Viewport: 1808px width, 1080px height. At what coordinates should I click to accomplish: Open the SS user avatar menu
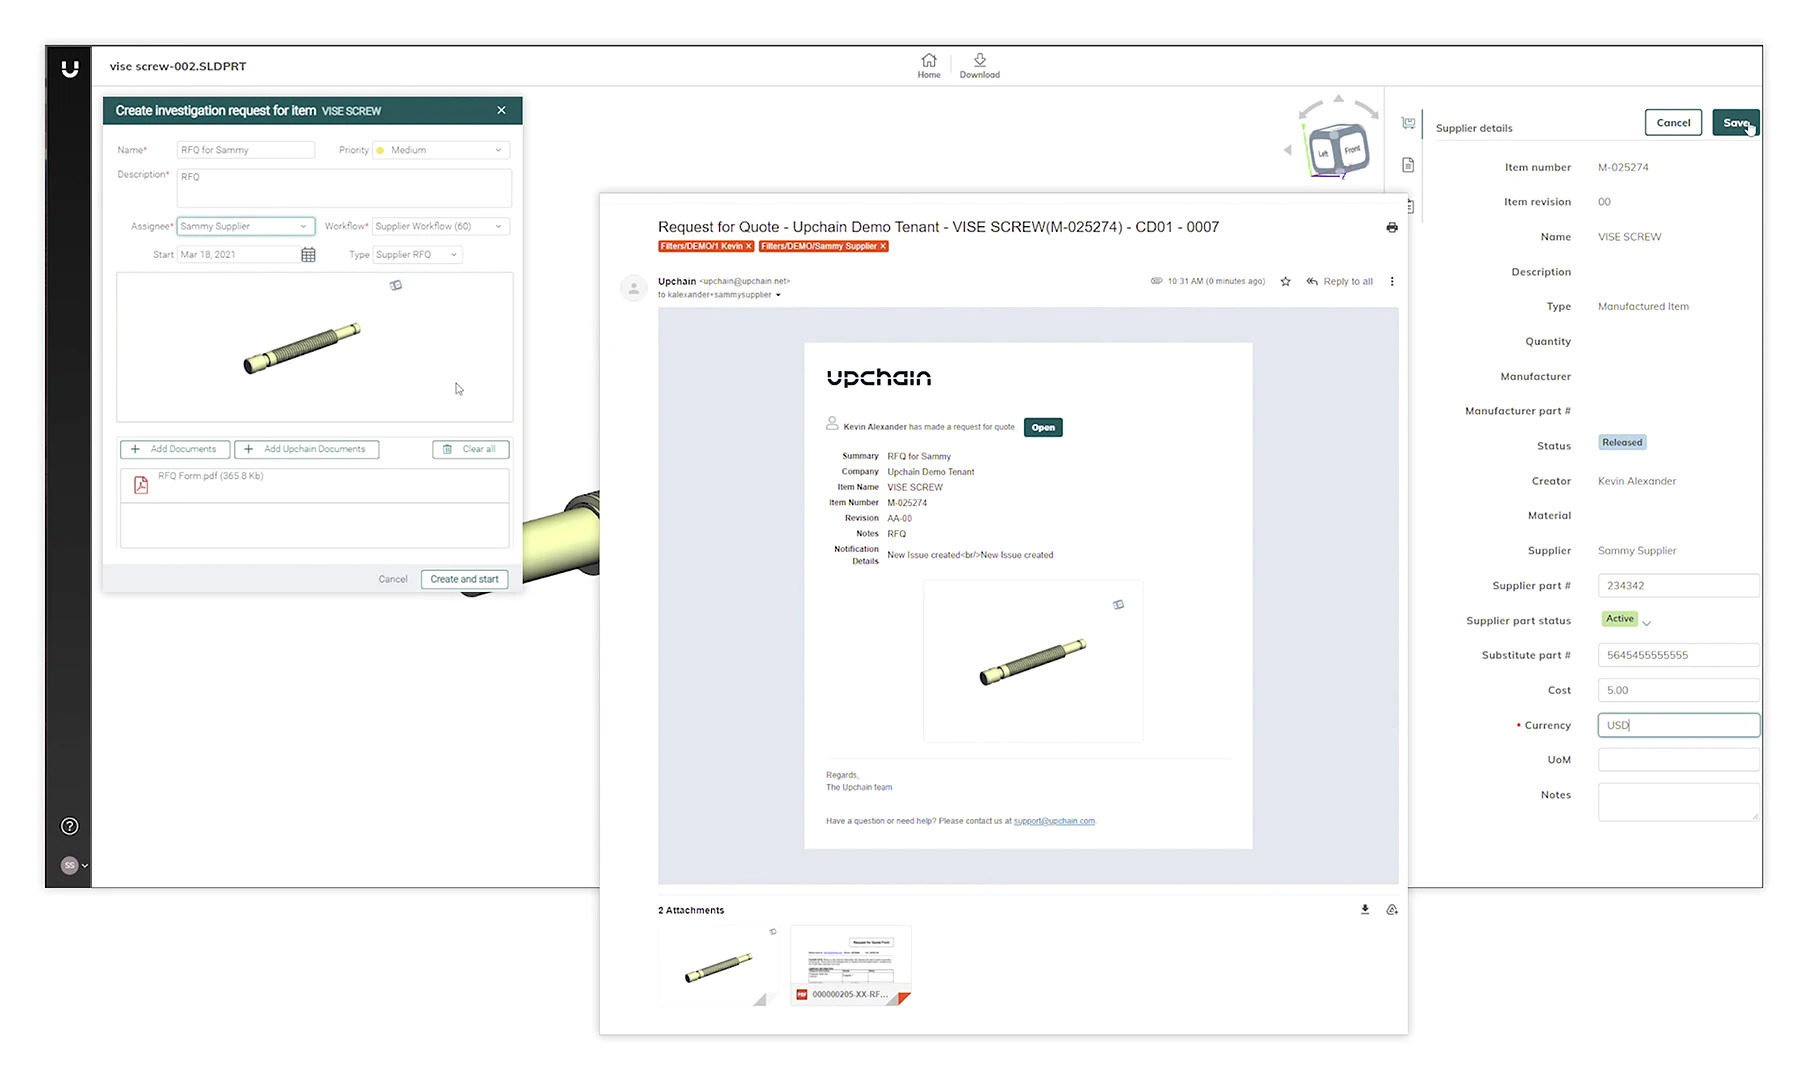tap(69, 865)
